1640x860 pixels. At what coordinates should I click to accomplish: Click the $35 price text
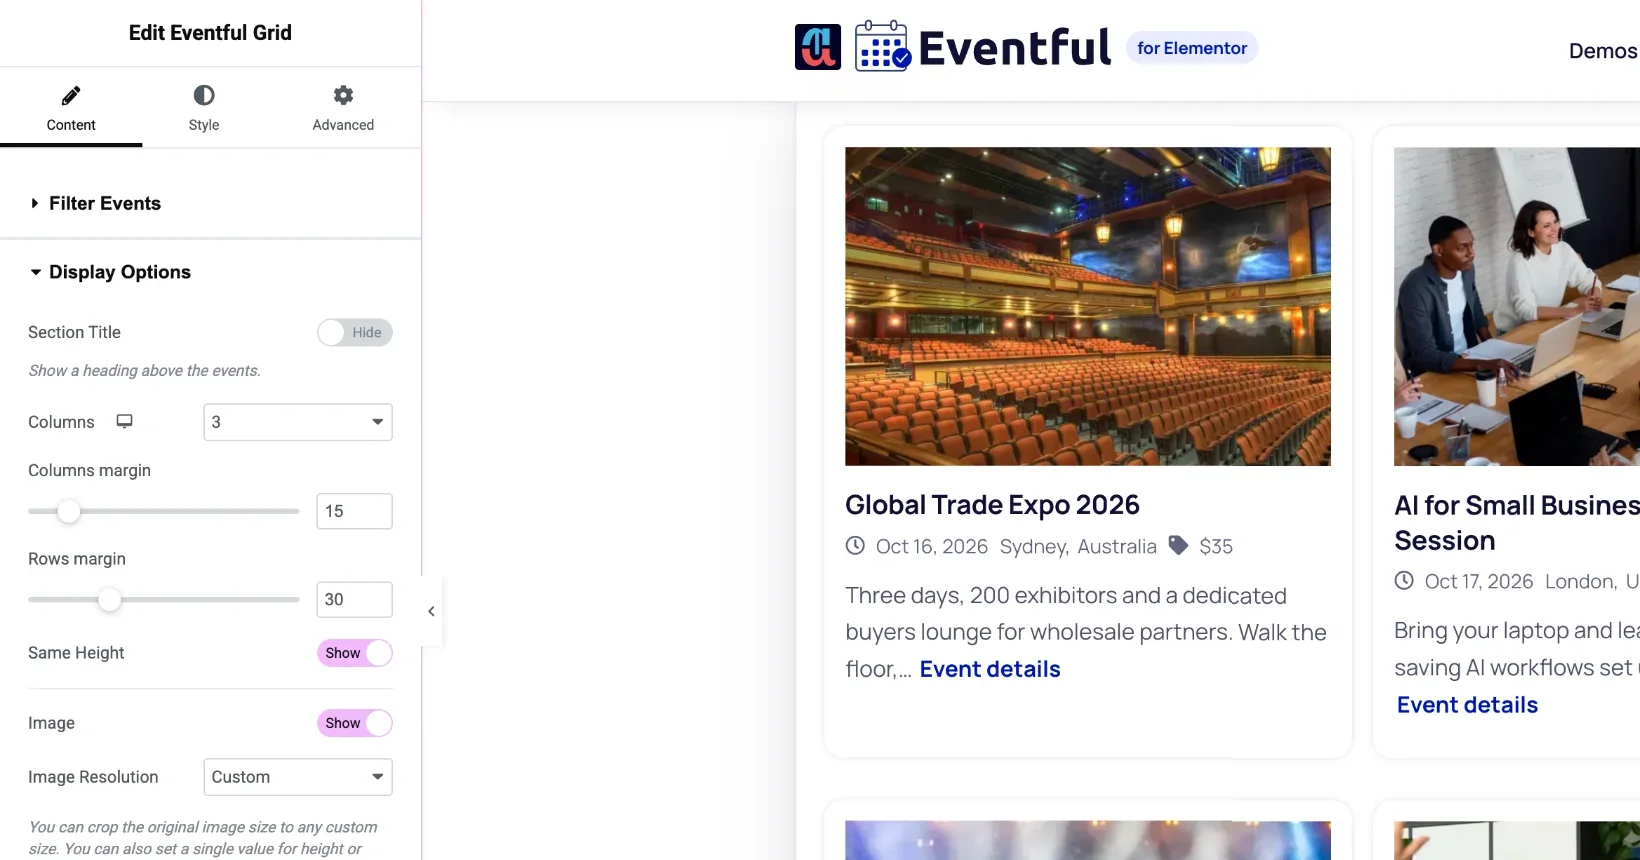[1216, 547]
